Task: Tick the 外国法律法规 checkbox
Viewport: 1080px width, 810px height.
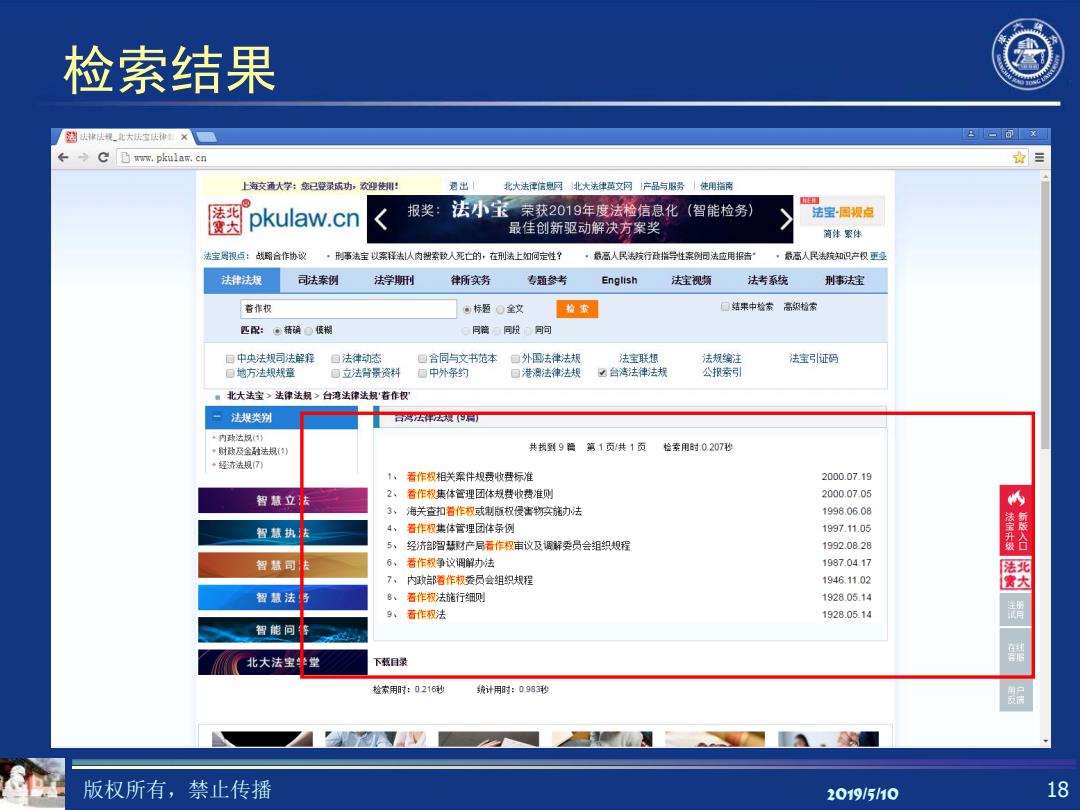Action: coord(515,359)
